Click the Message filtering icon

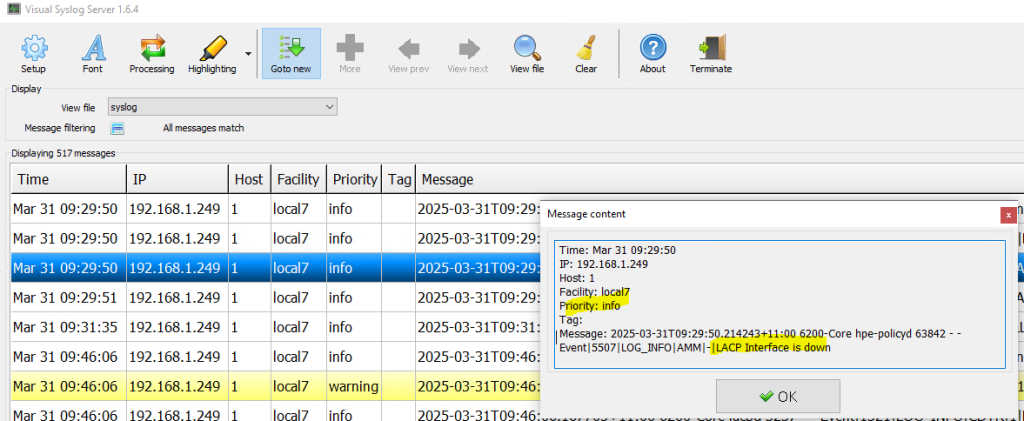[117, 128]
